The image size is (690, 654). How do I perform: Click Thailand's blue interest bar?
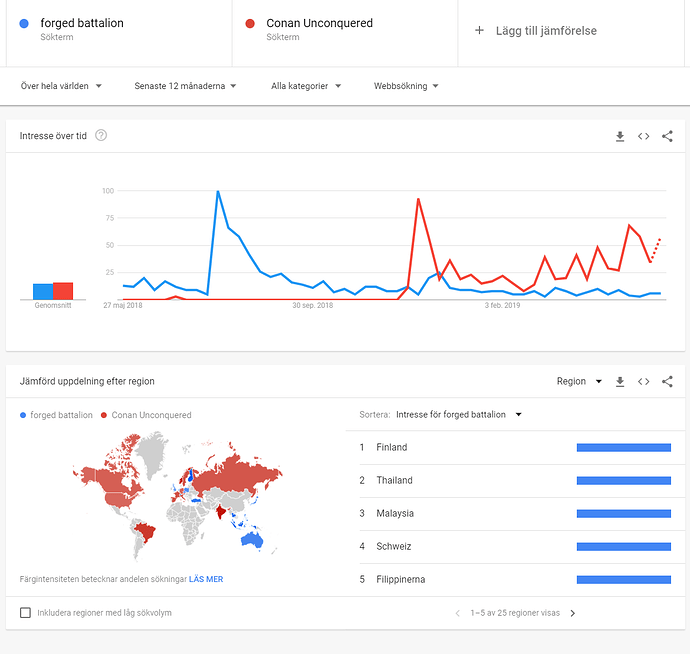[624, 481]
